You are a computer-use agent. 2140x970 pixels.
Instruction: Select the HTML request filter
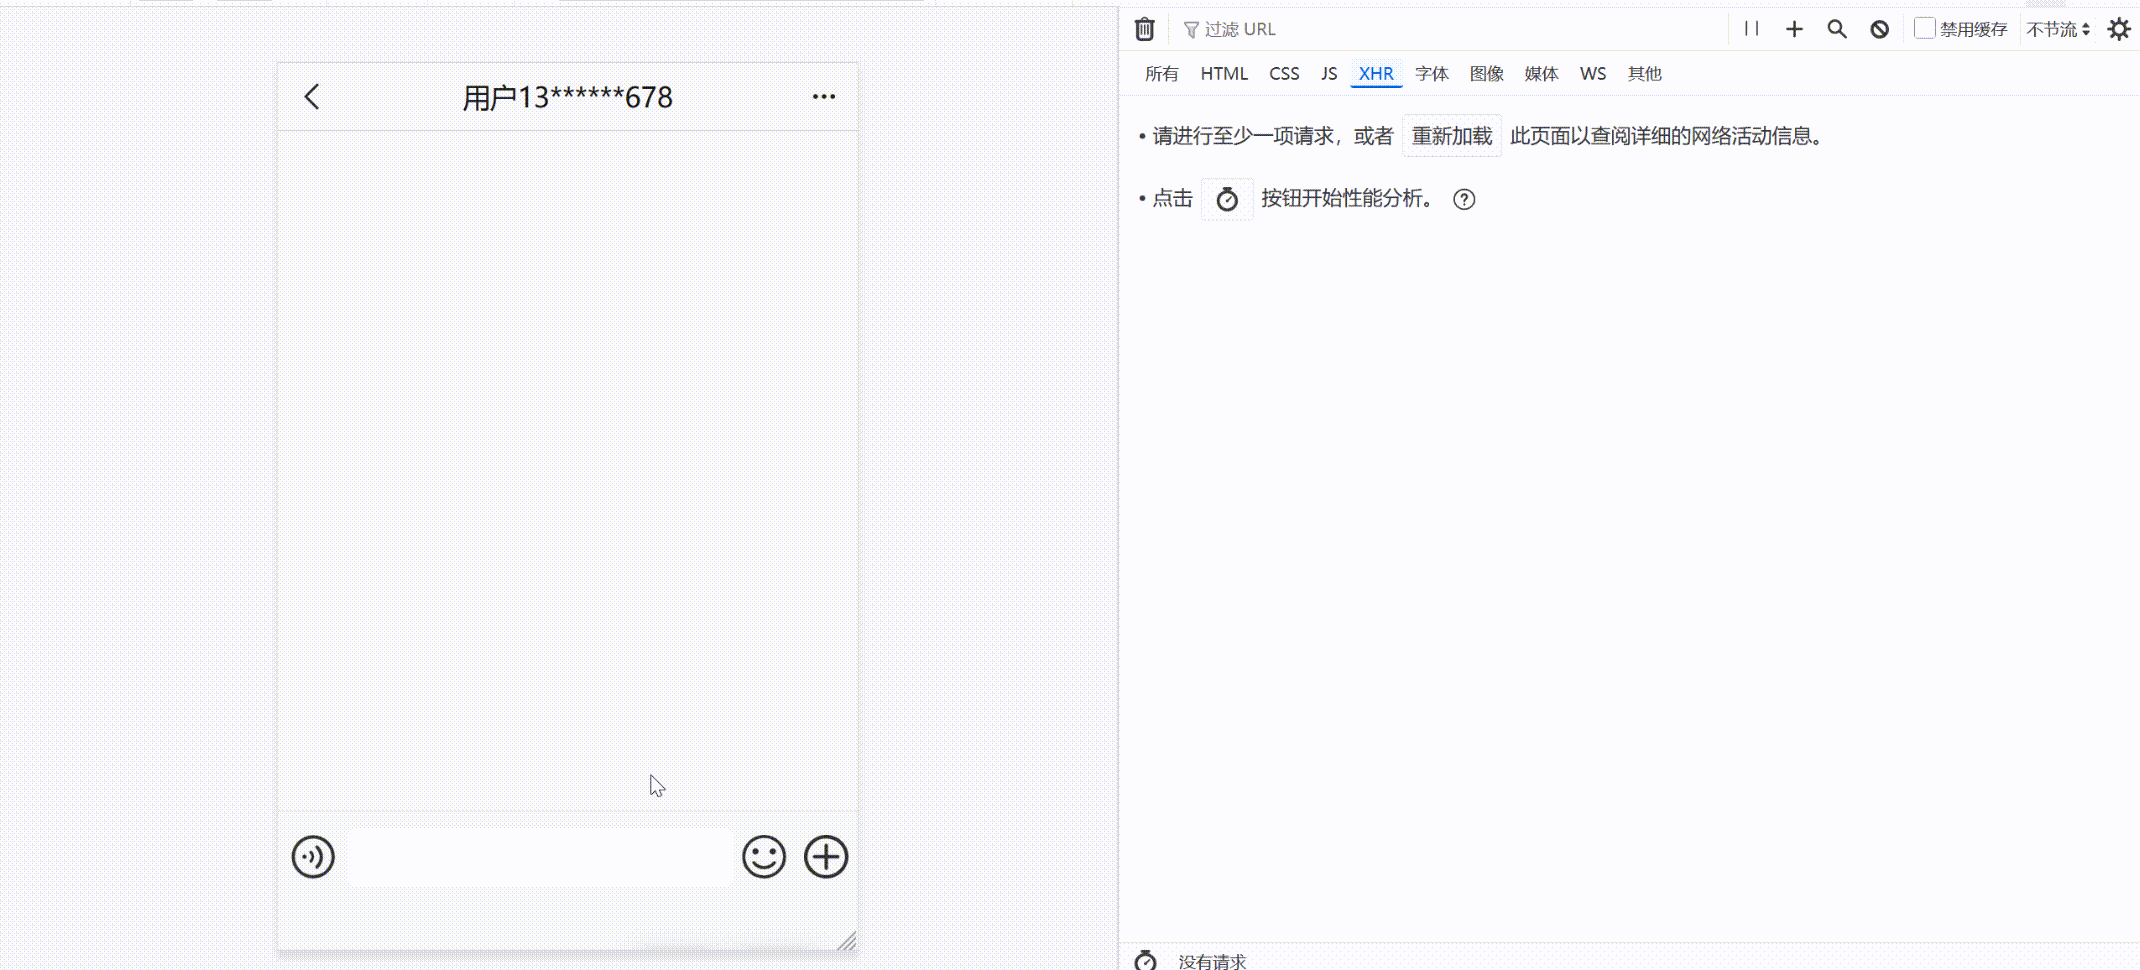click(x=1223, y=73)
